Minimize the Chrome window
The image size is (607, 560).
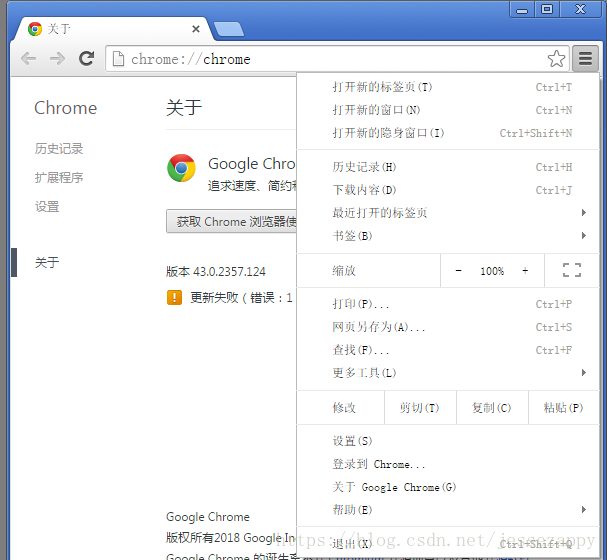pyautogui.click(x=522, y=9)
